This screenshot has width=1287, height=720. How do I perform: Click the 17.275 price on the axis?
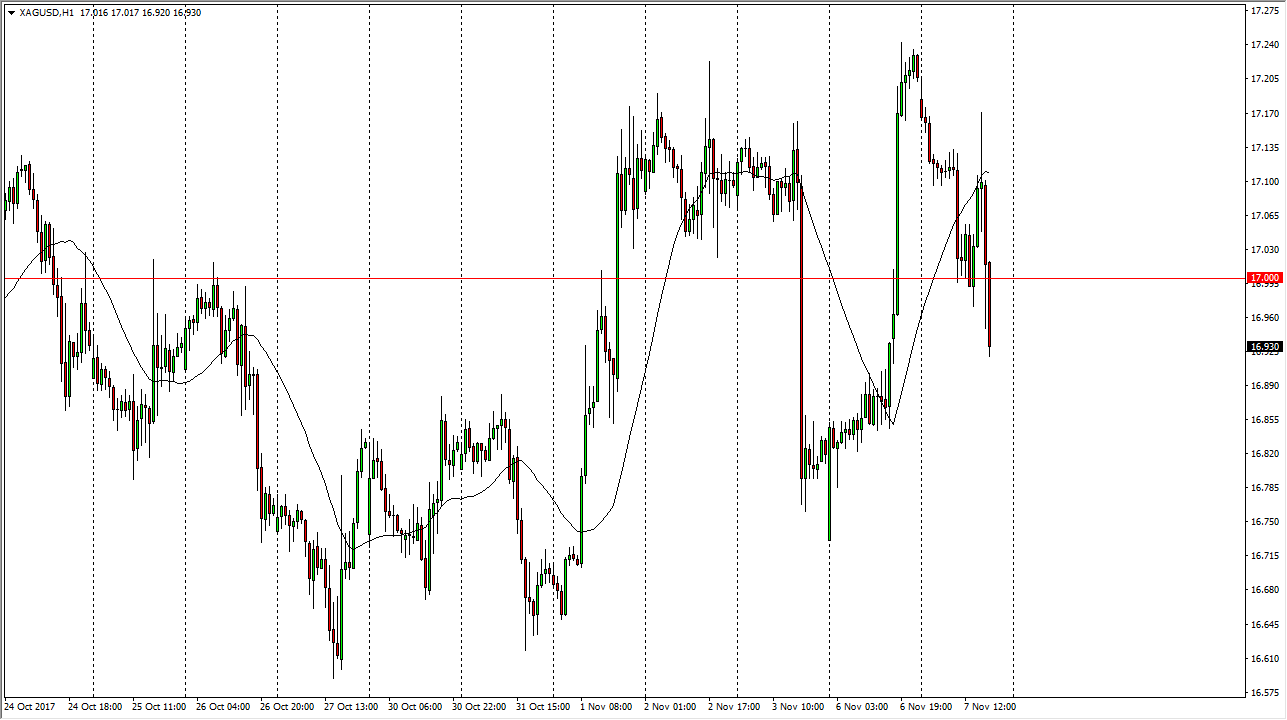click(1264, 11)
